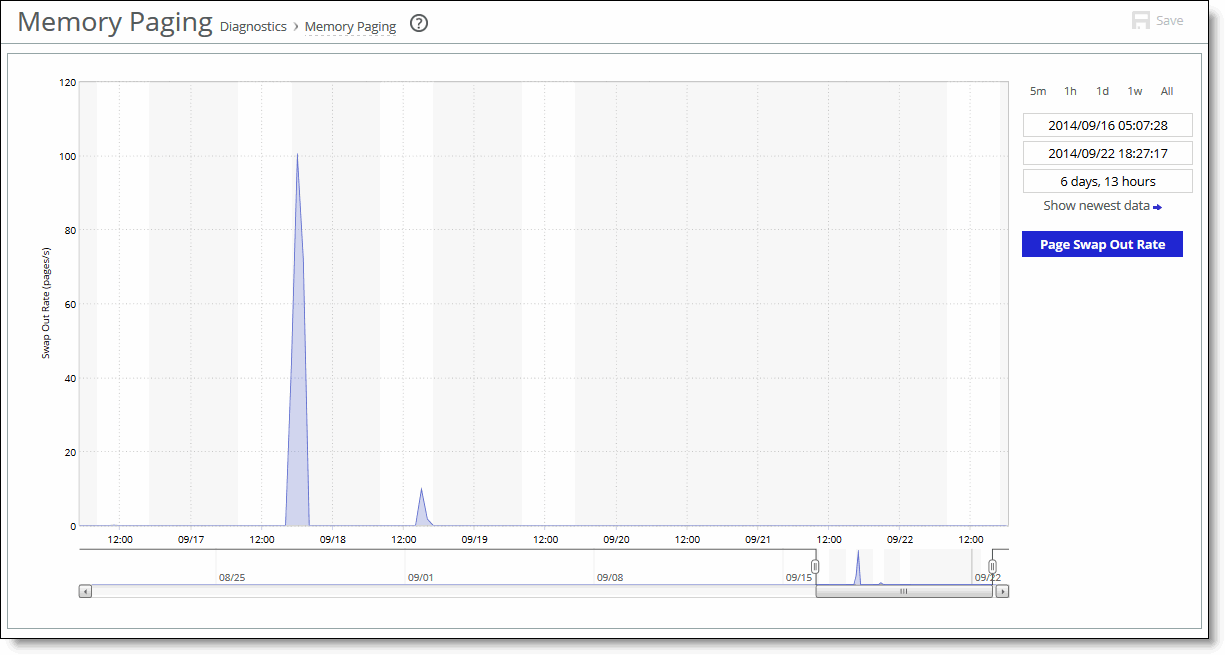The image size is (1225, 655).
Task: Select Memory Paging in the breadcrumb
Action: point(350,26)
